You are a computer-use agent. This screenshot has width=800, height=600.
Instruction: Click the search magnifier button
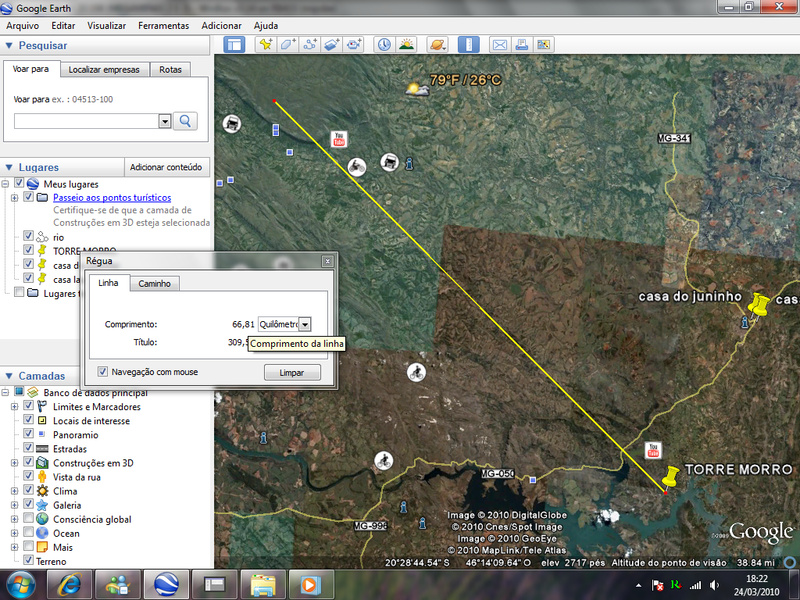click(185, 121)
